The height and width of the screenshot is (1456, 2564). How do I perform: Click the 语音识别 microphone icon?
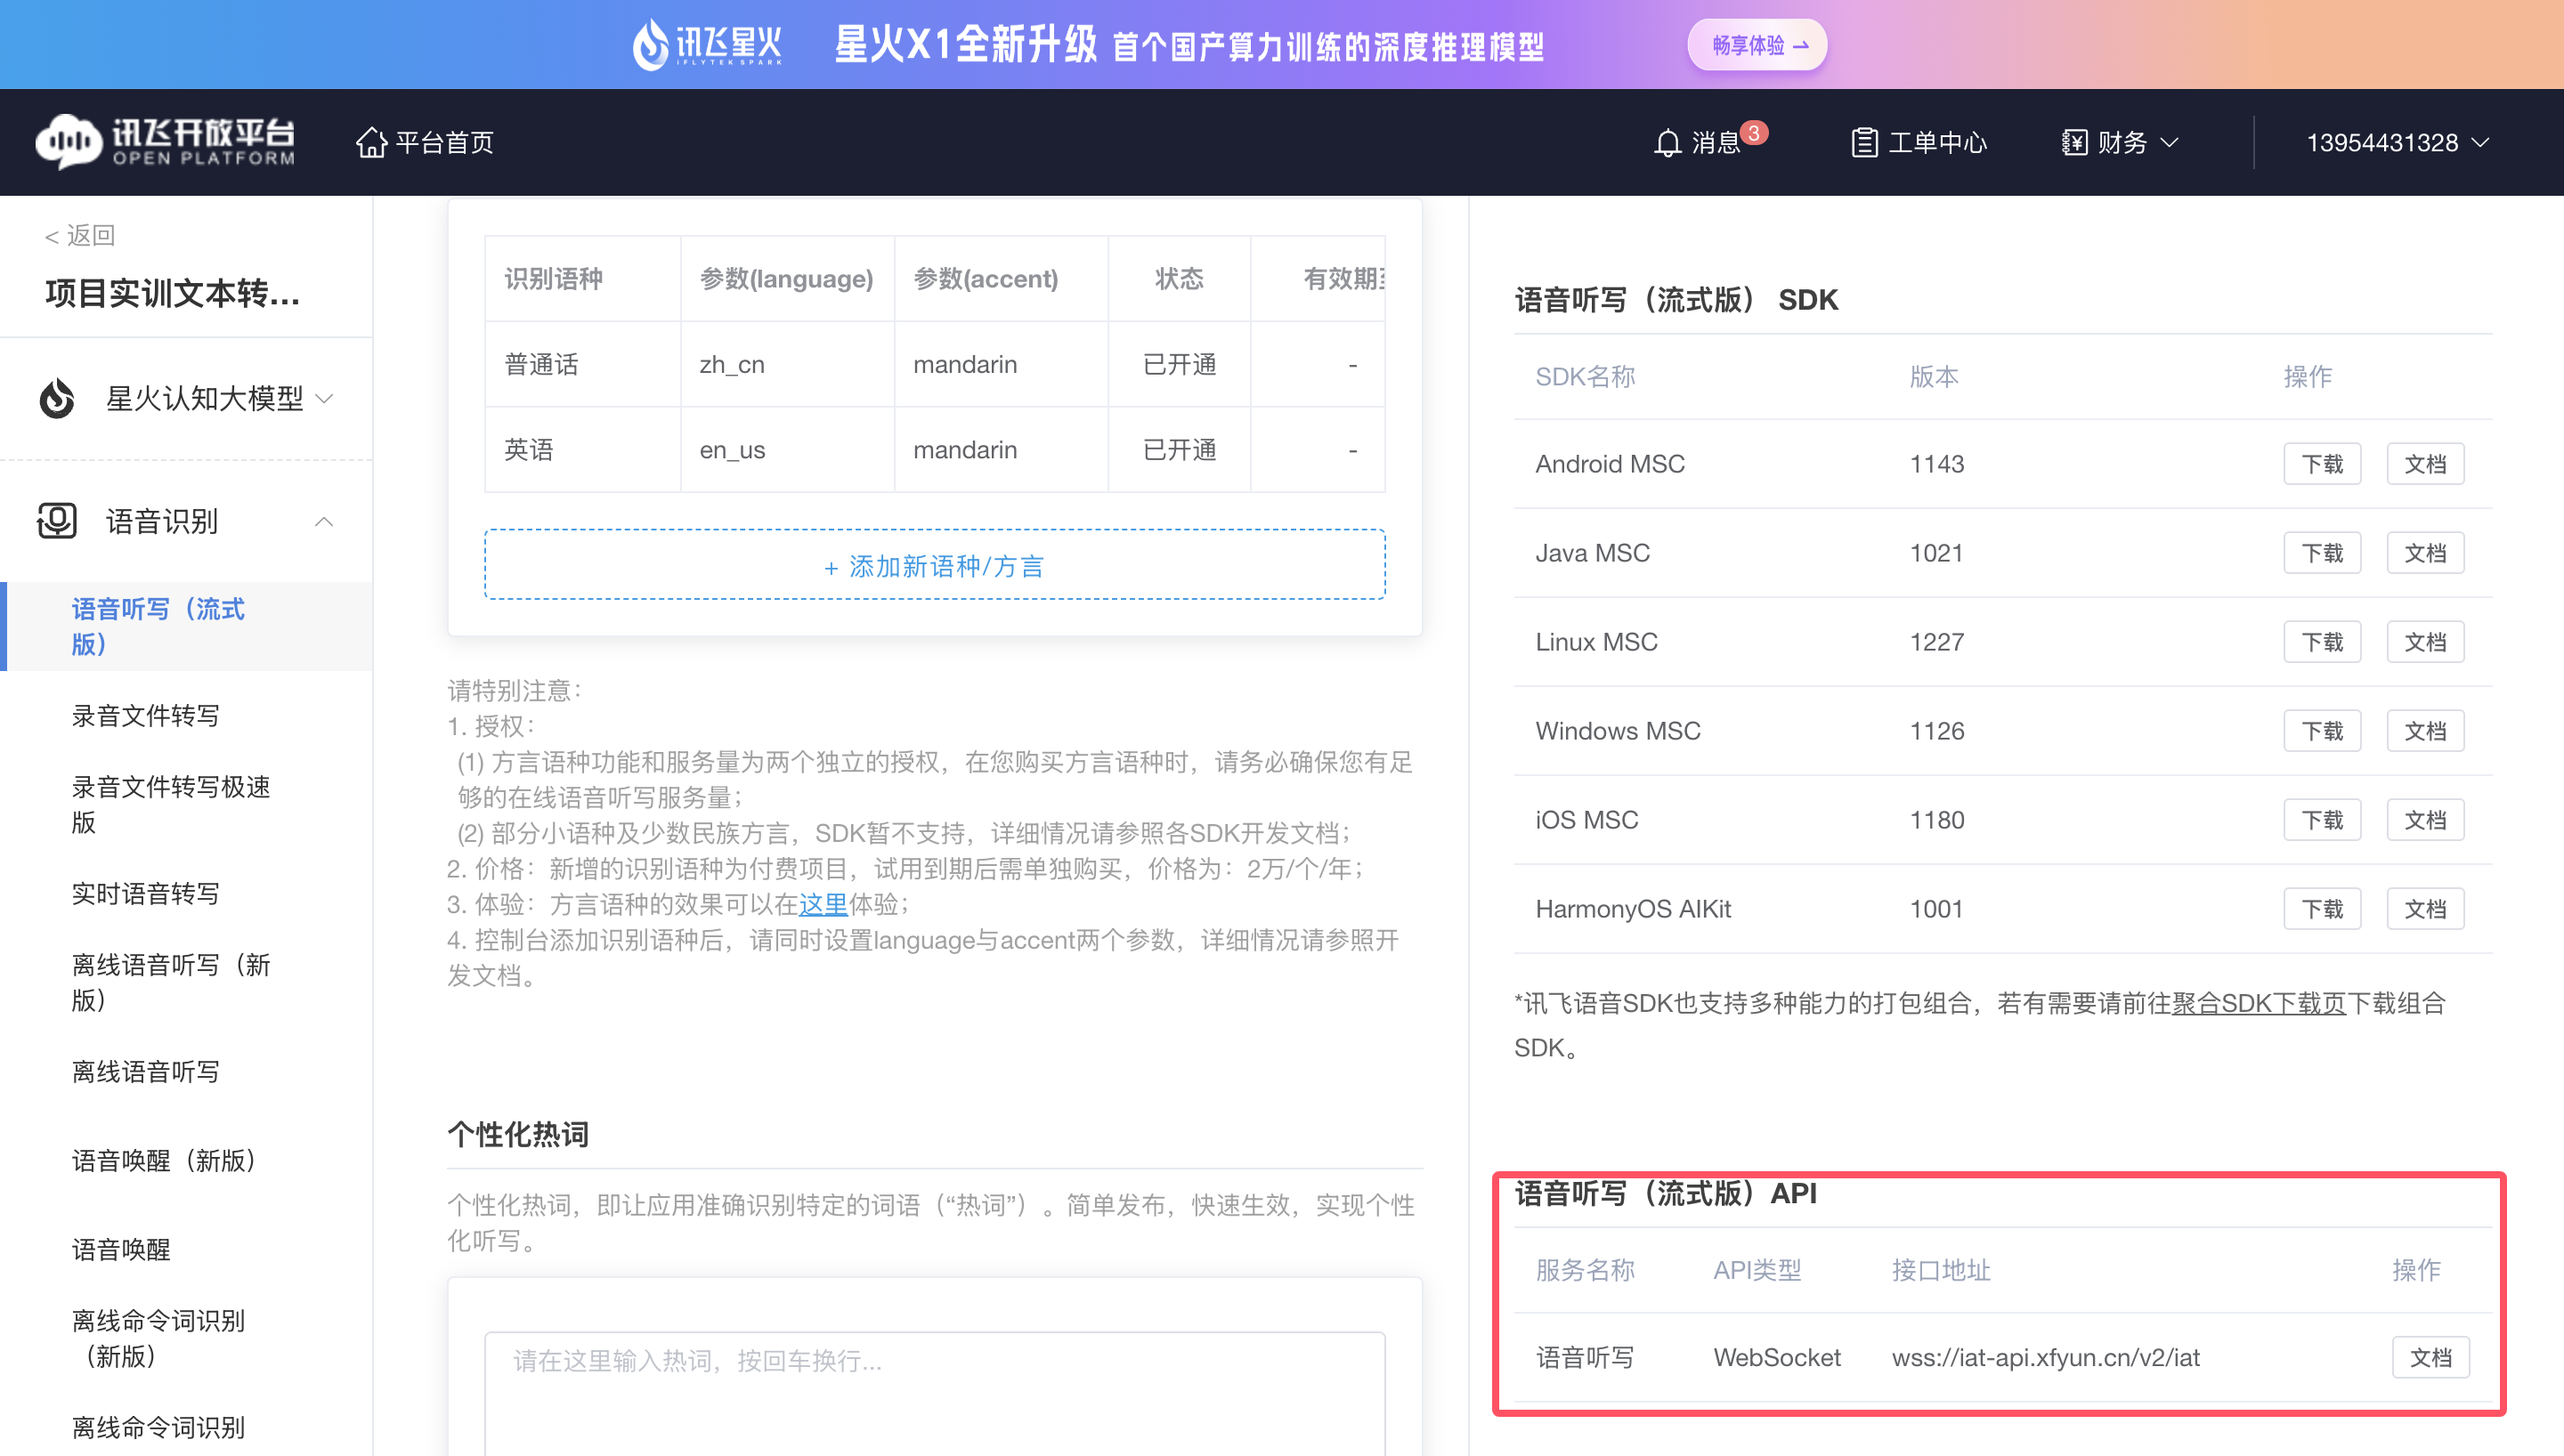click(57, 521)
